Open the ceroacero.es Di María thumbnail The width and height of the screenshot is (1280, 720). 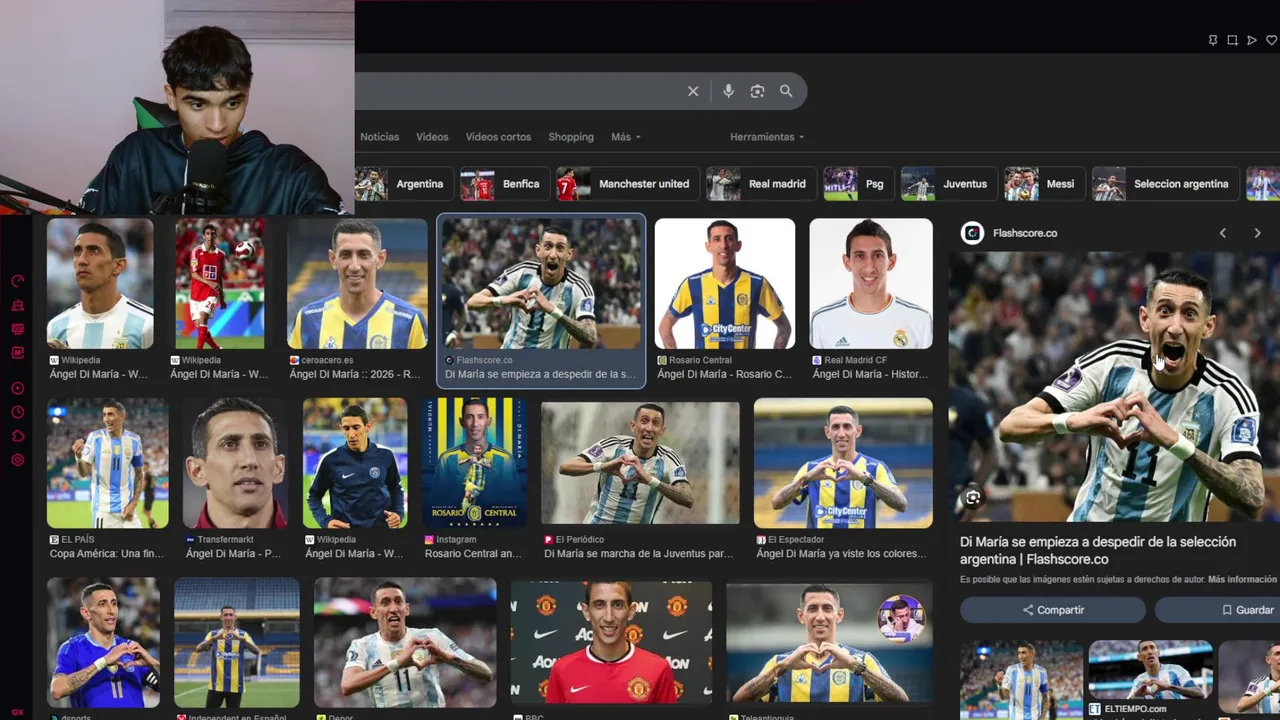pyautogui.click(x=357, y=283)
